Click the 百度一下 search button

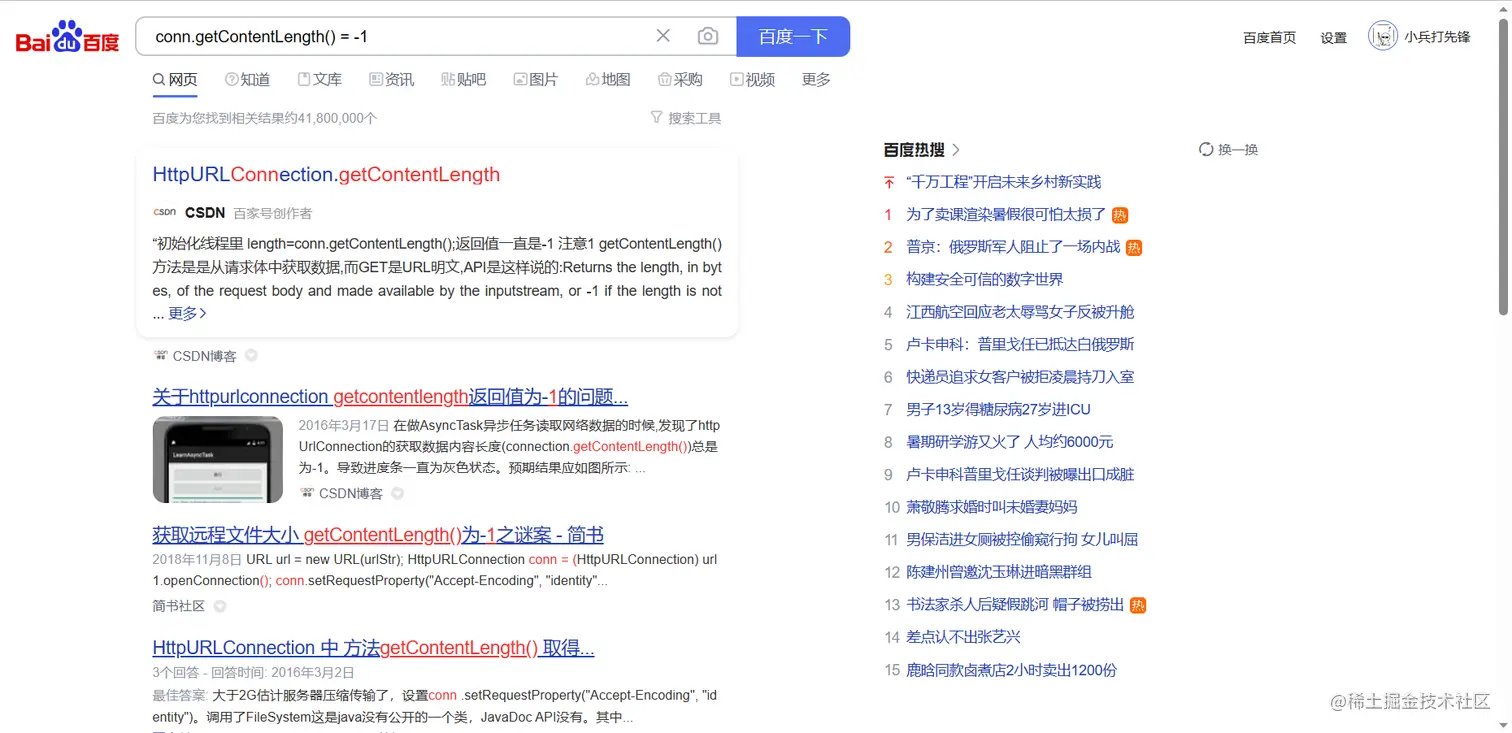pyautogui.click(x=793, y=36)
